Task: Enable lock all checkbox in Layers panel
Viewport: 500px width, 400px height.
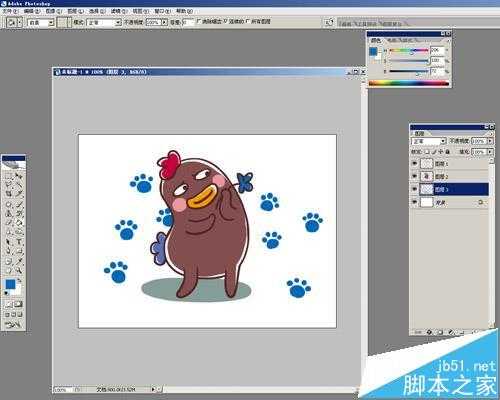Action: (448, 151)
